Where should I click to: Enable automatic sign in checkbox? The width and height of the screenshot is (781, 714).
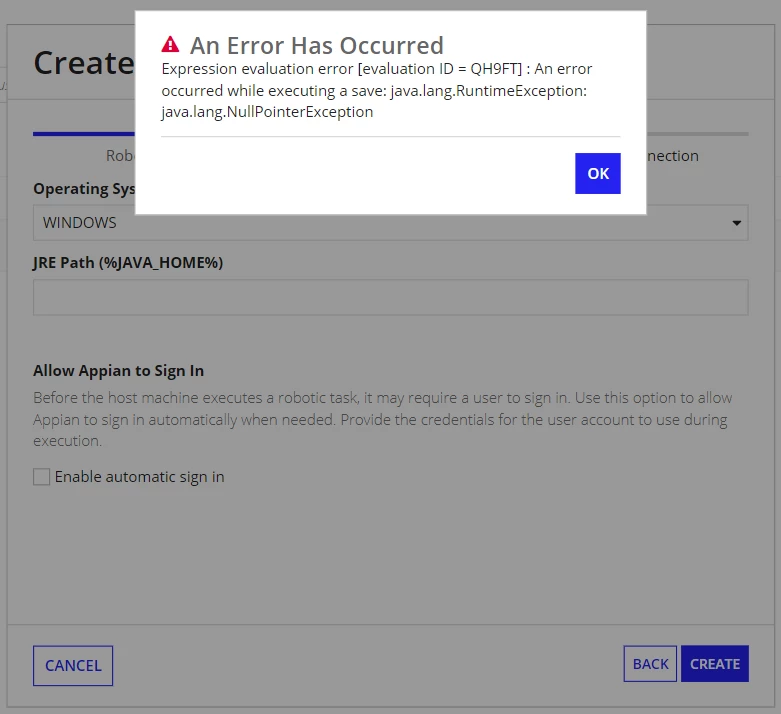pos(41,477)
